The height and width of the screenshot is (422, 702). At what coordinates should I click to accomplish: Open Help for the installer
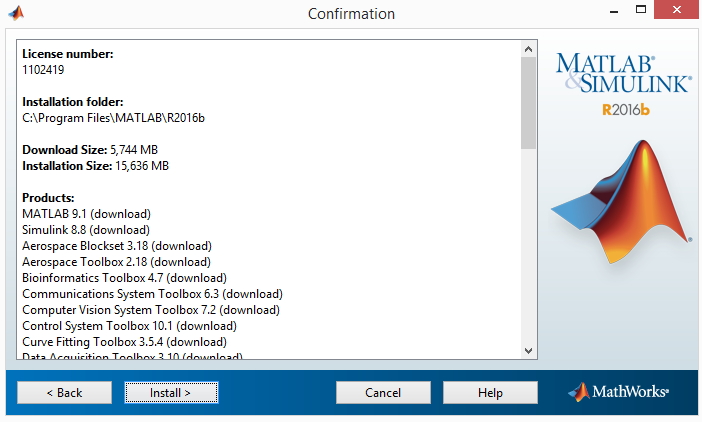point(490,392)
